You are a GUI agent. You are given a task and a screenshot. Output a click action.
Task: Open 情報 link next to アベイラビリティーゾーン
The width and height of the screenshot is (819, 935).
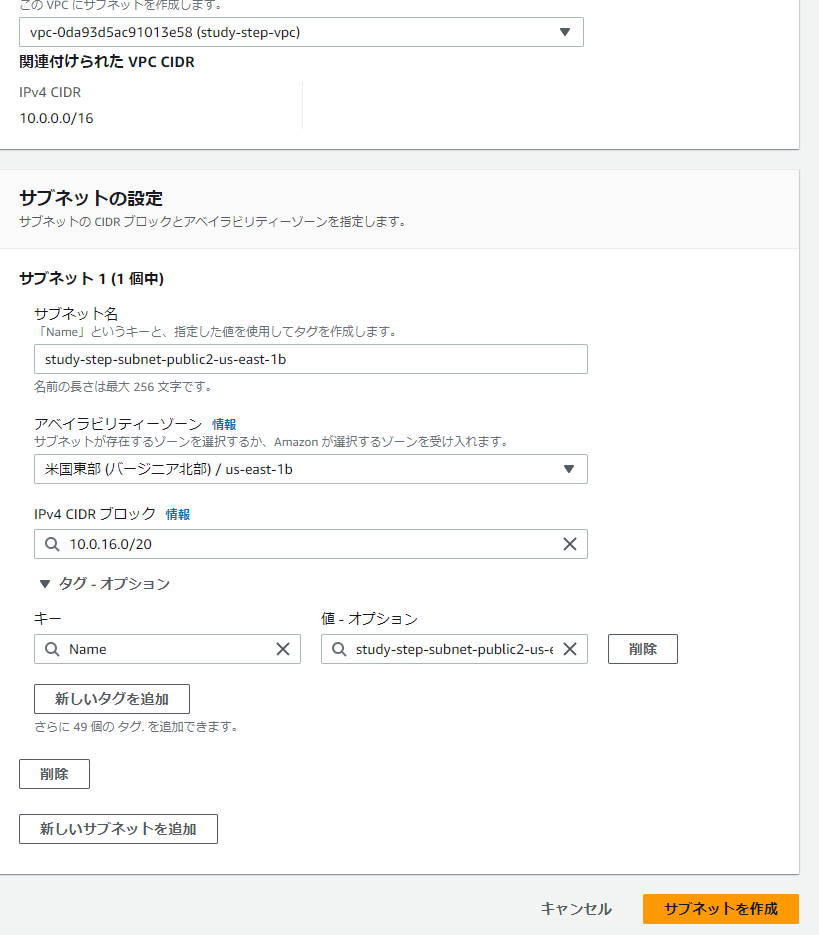click(224, 424)
